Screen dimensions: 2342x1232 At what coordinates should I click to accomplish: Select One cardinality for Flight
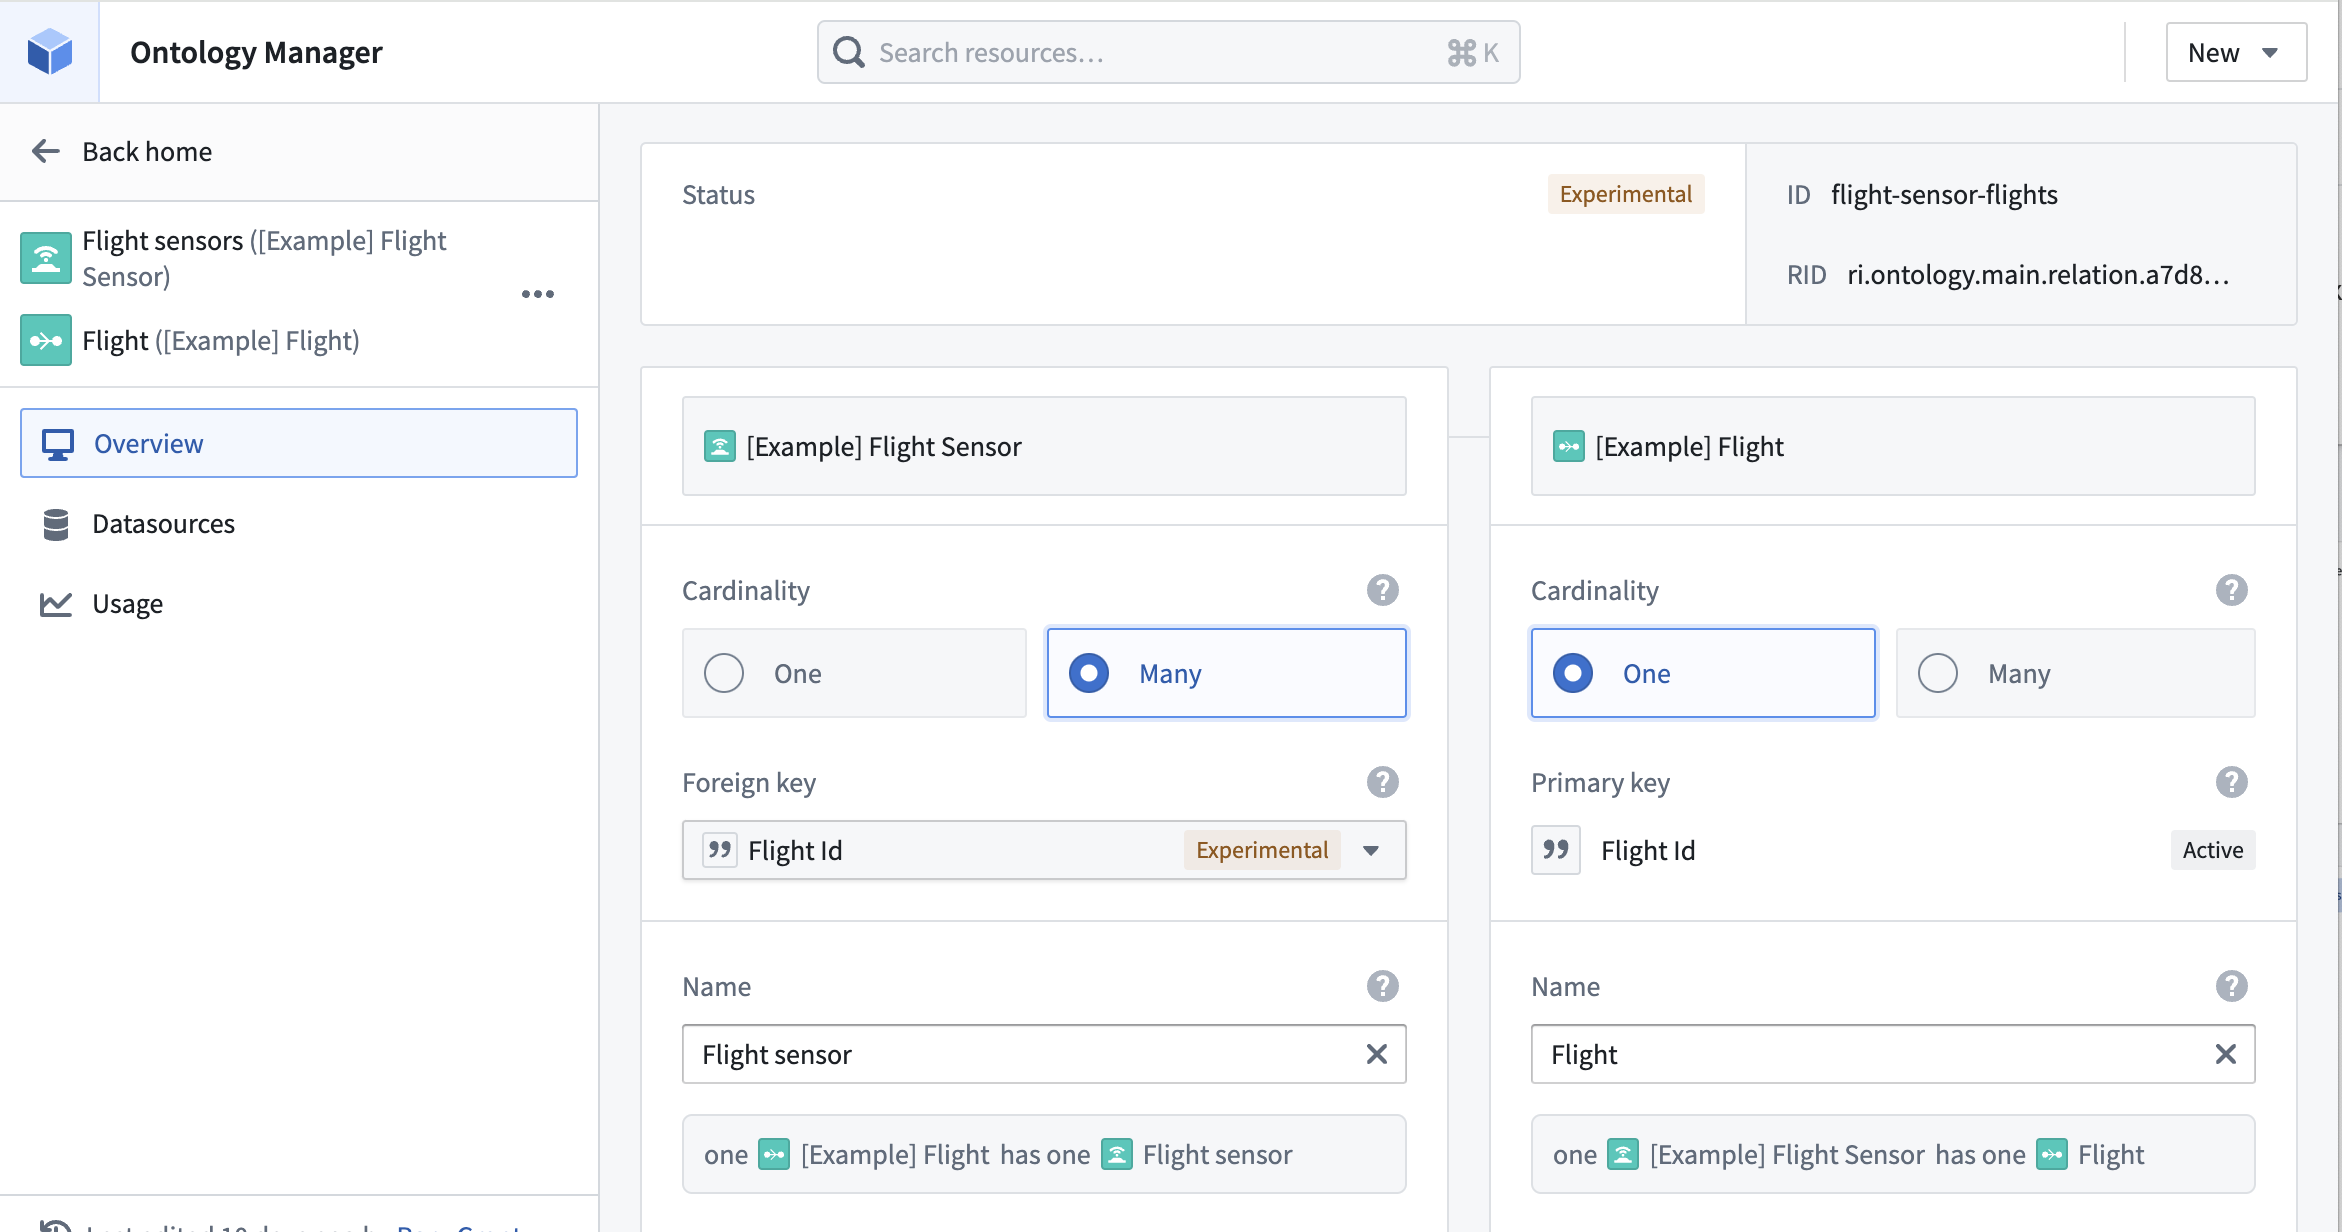(1703, 673)
